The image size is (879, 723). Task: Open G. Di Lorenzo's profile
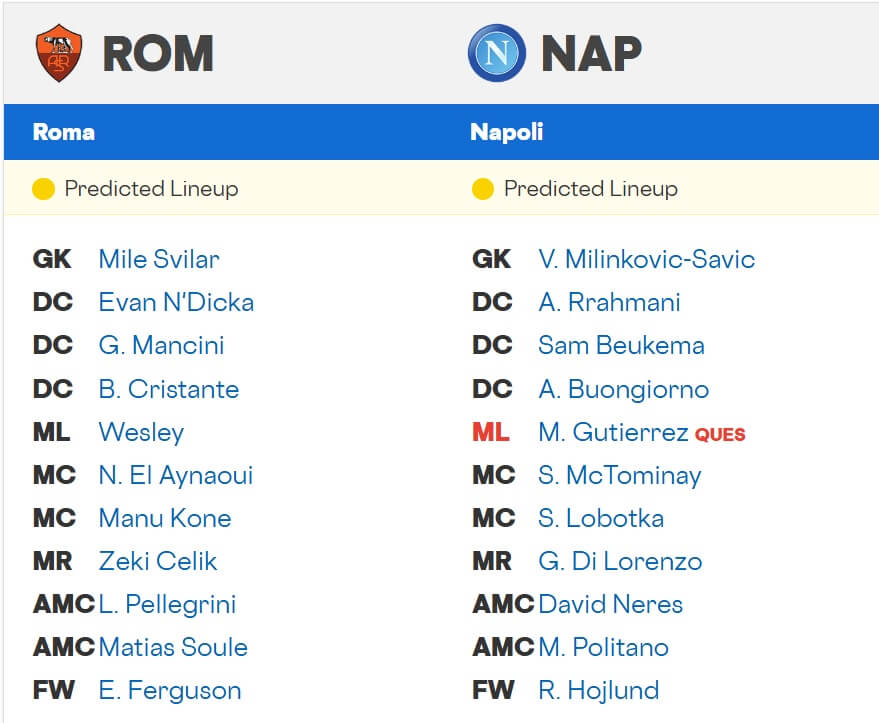tap(622, 561)
